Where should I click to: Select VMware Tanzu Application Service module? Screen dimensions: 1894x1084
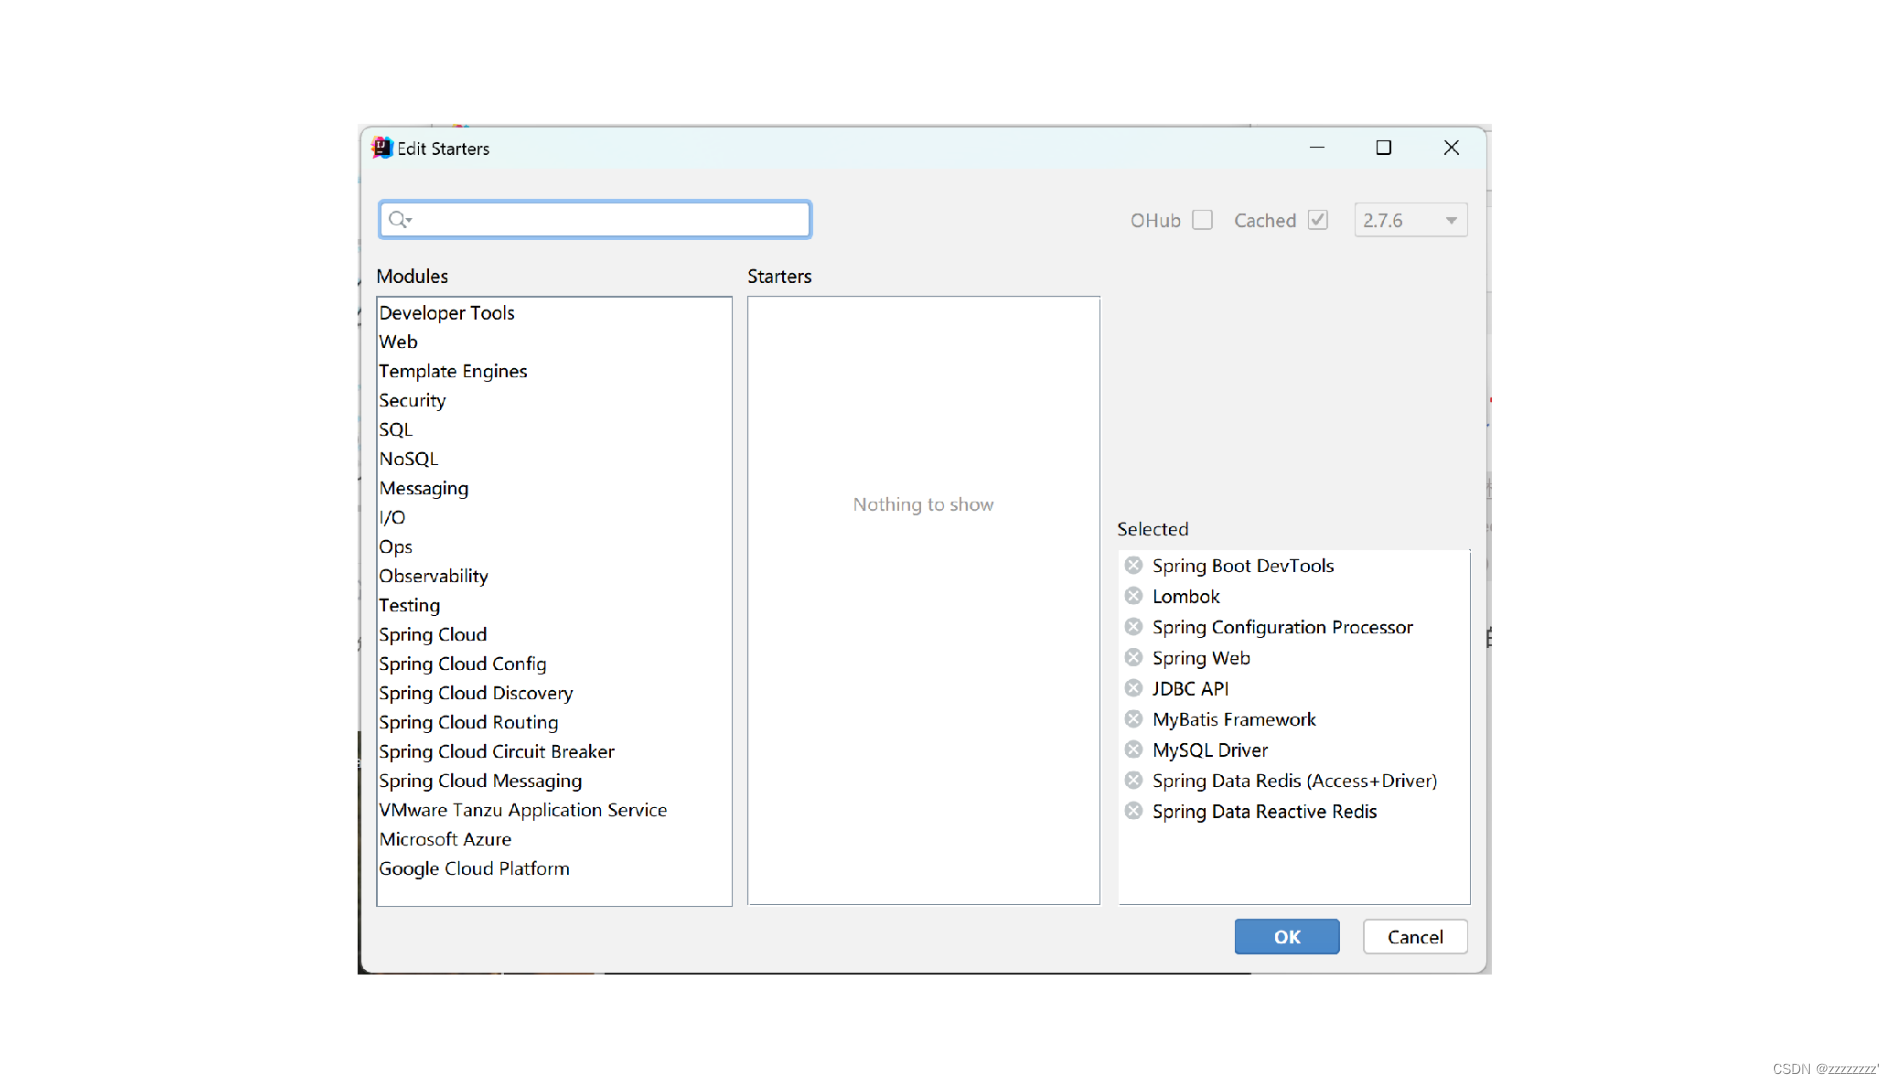coord(554,810)
